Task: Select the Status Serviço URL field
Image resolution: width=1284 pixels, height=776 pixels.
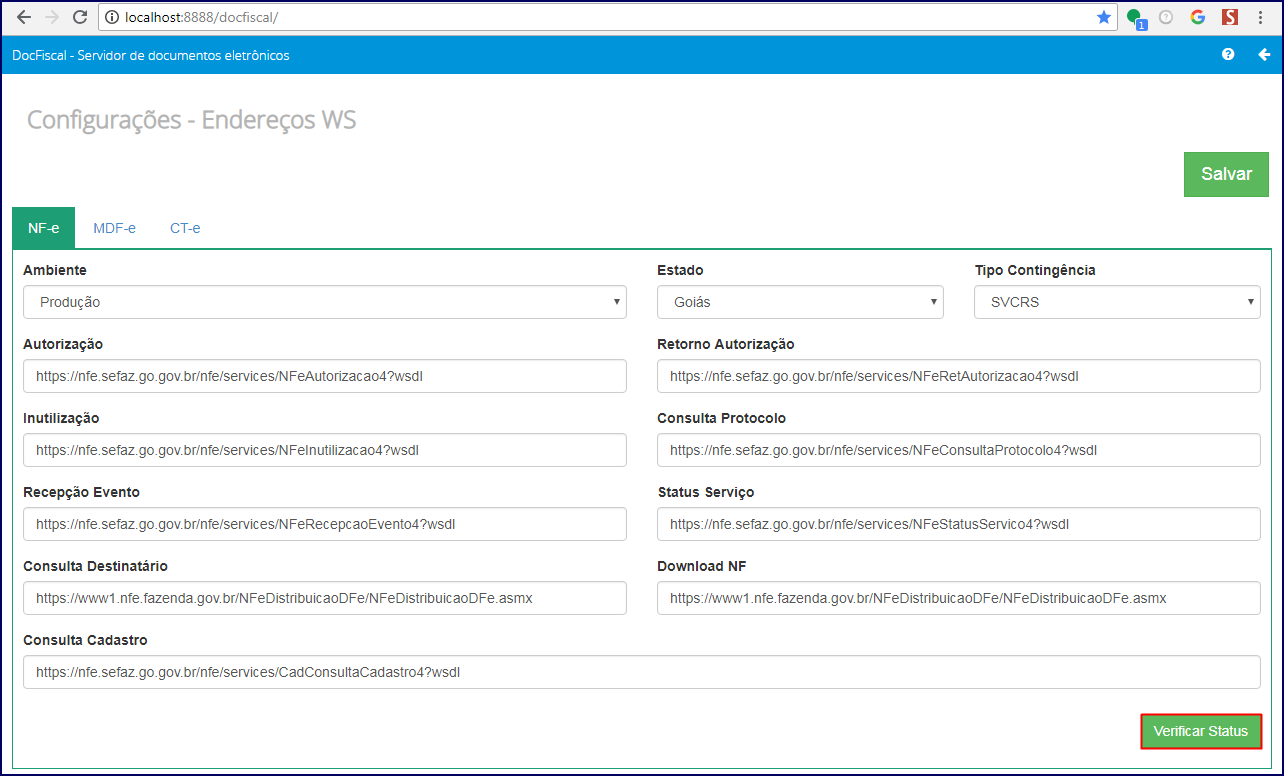Action: point(959,524)
